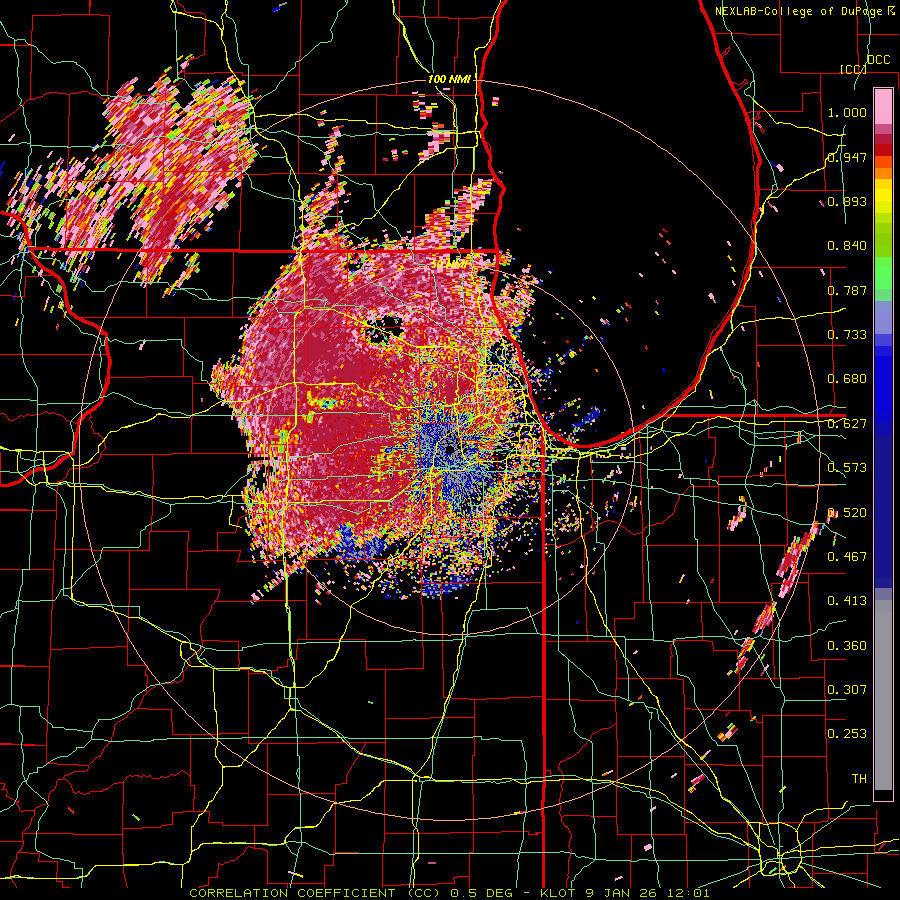Click the KLOT station identifier text
The width and height of the screenshot is (900, 900).
coord(559,893)
